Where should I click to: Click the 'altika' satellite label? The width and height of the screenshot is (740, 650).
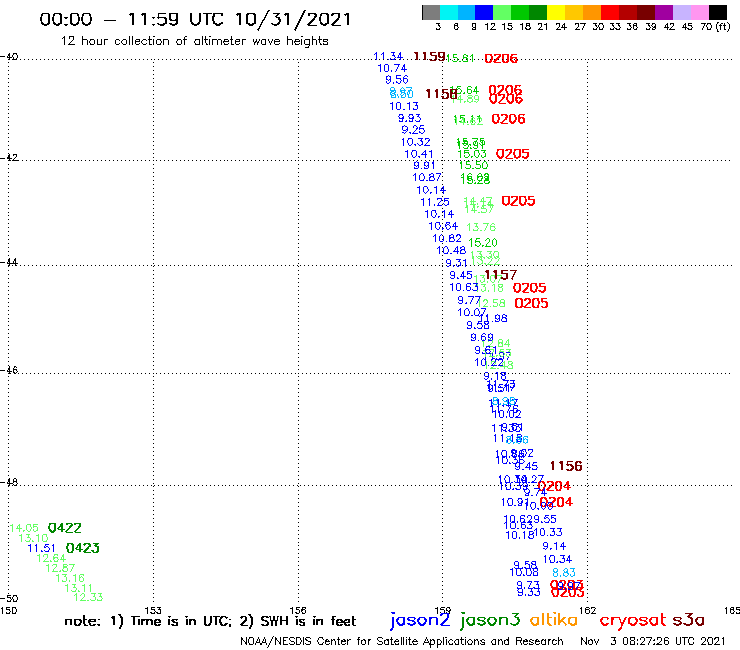click(x=553, y=620)
